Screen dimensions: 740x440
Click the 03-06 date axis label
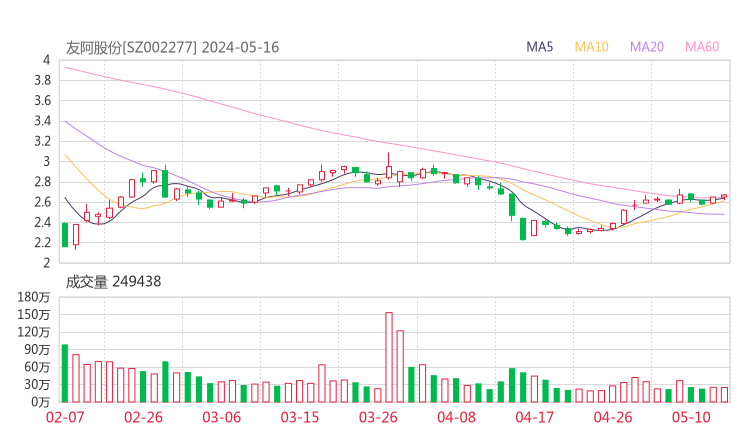coord(221,417)
